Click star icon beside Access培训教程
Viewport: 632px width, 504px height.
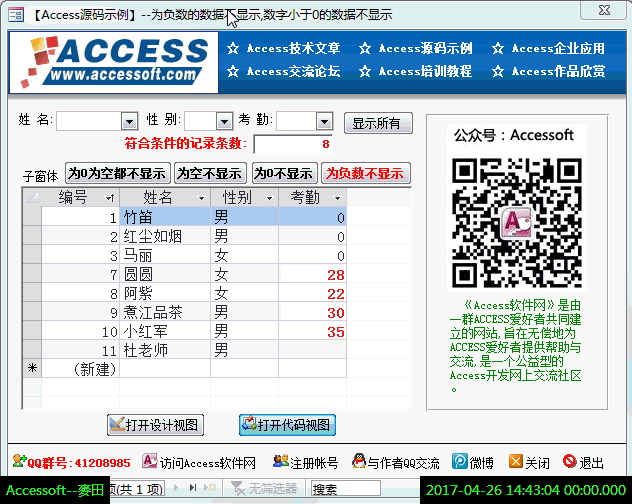click(365, 72)
